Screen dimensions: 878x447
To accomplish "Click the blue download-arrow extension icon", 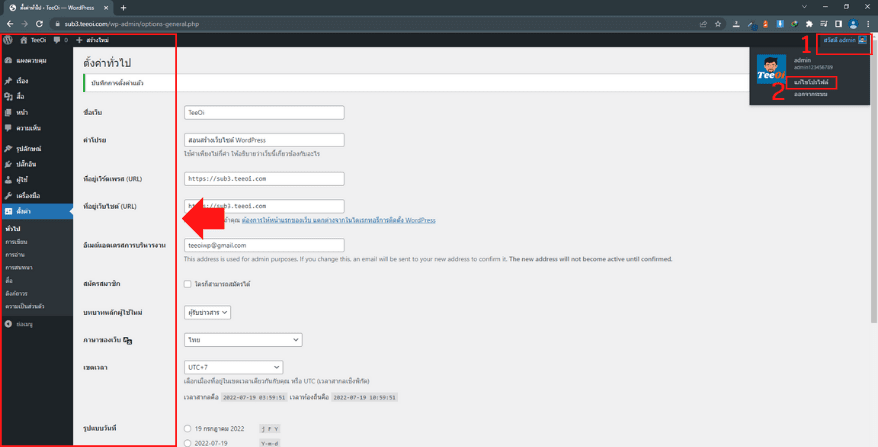I will pos(780,24).
